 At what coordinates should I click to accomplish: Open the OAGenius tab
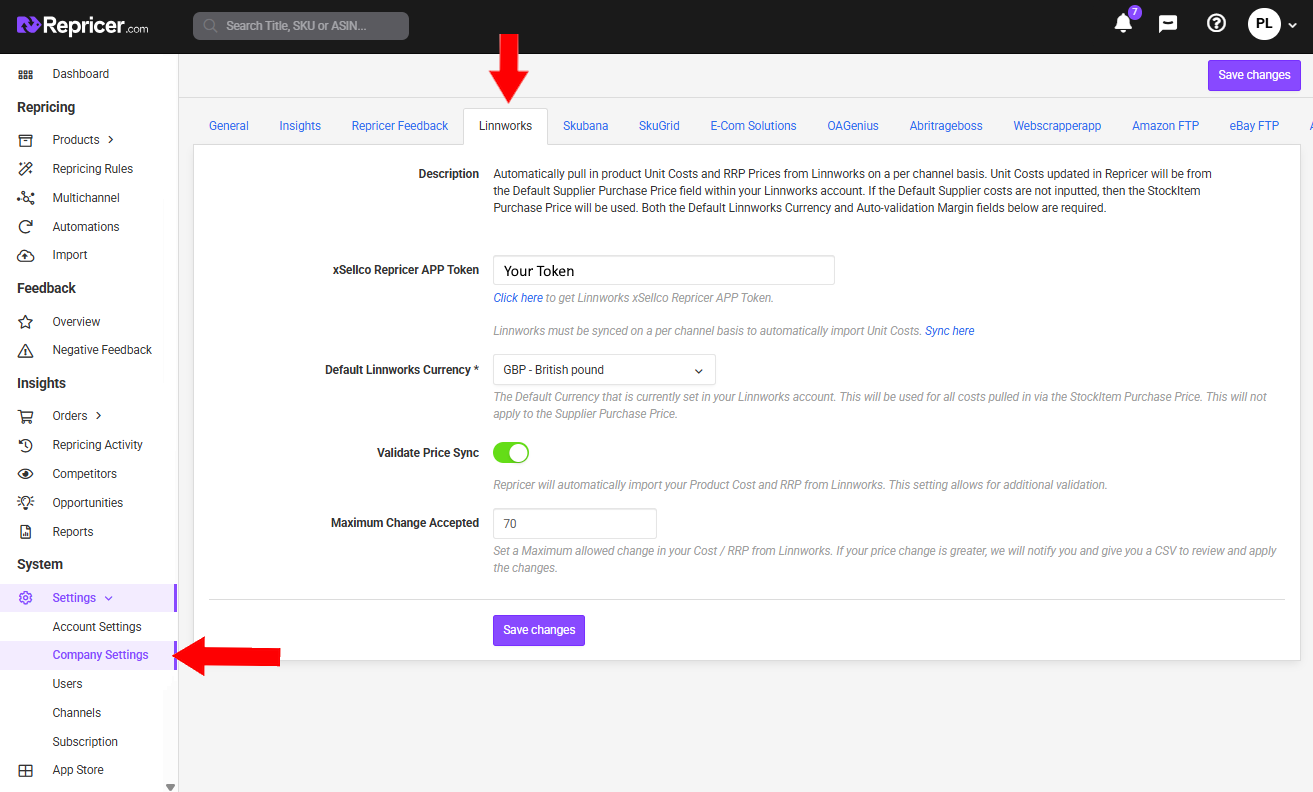(x=853, y=126)
